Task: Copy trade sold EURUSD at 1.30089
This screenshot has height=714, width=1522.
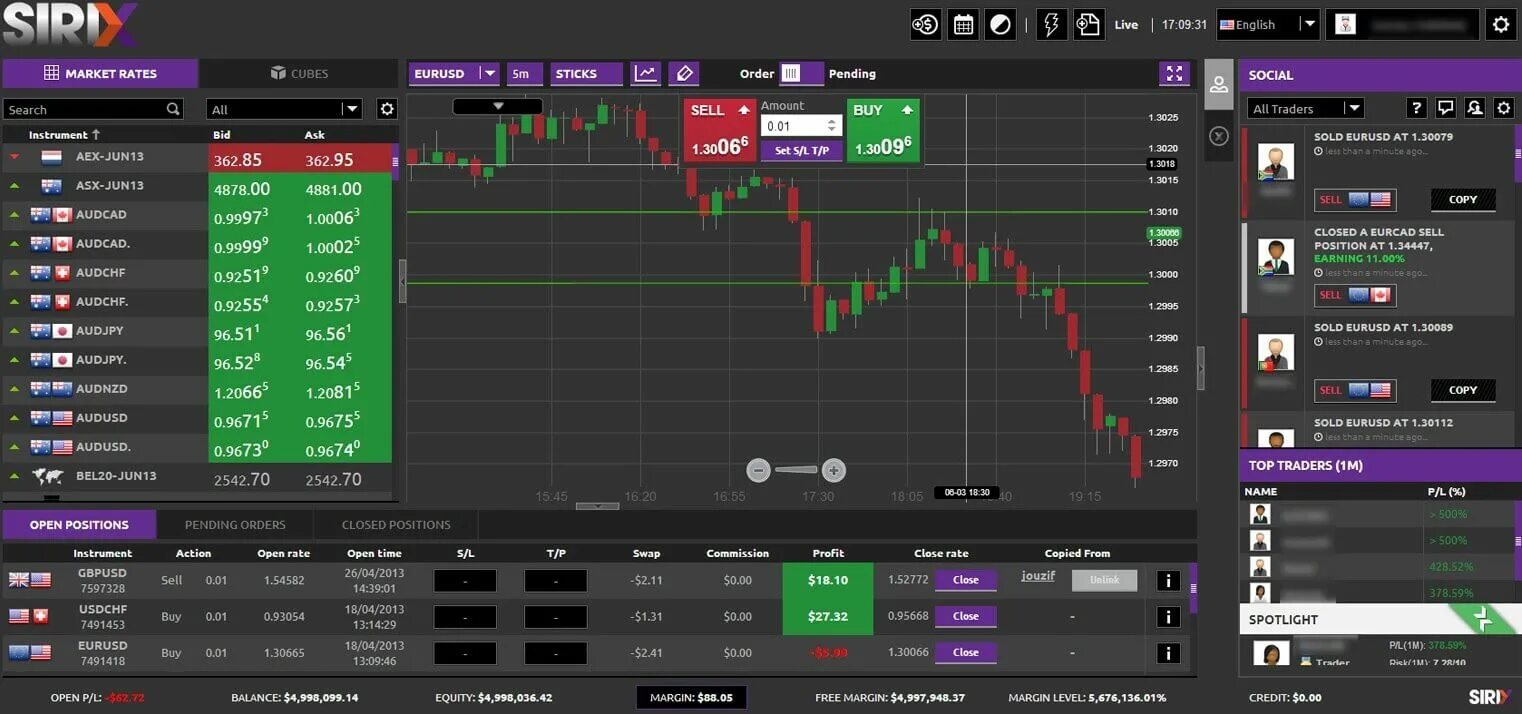Action: pos(1463,390)
